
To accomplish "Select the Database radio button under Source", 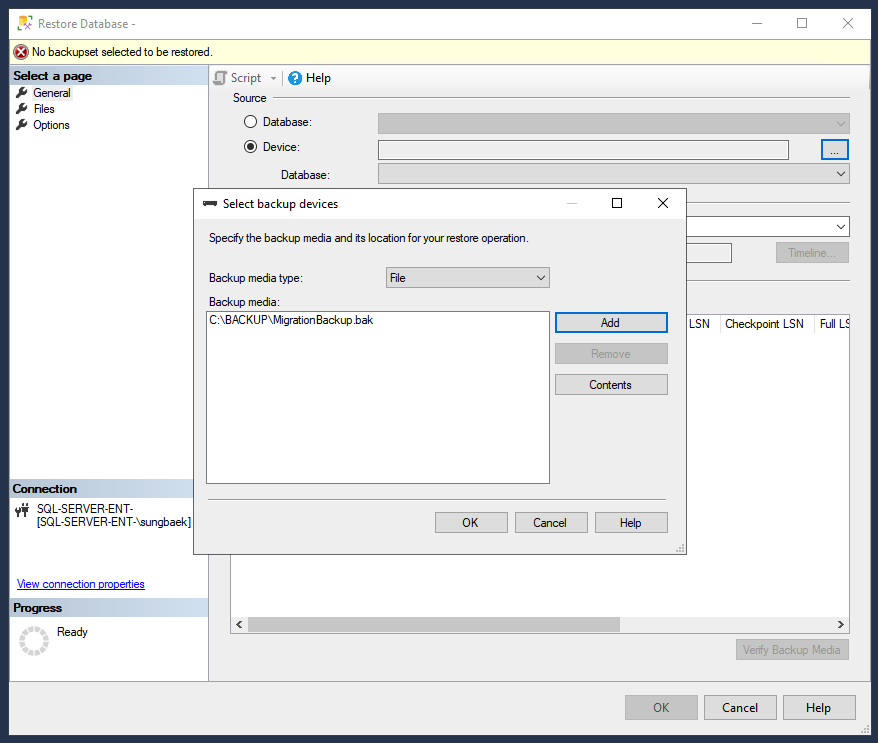I will pos(250,121).
